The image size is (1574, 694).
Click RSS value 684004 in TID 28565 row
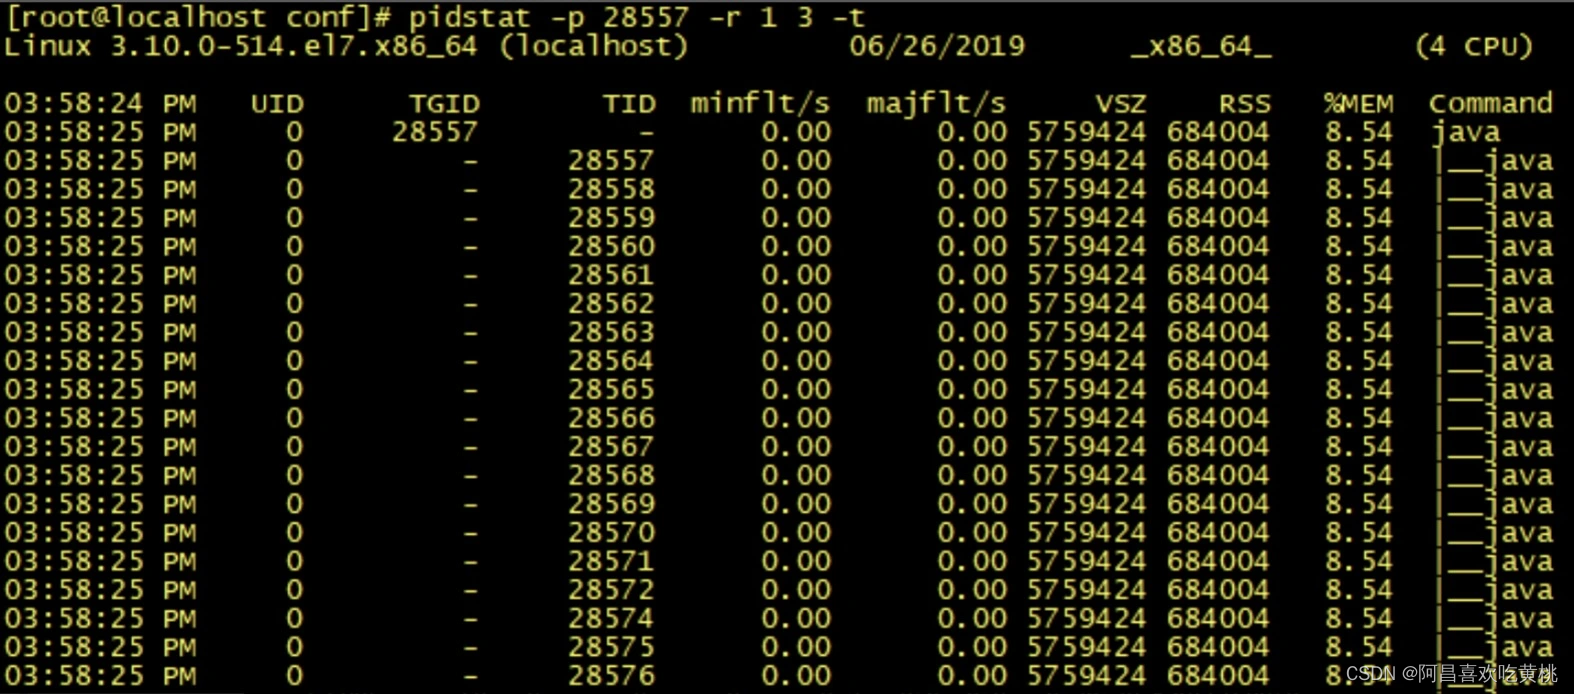1218,390
